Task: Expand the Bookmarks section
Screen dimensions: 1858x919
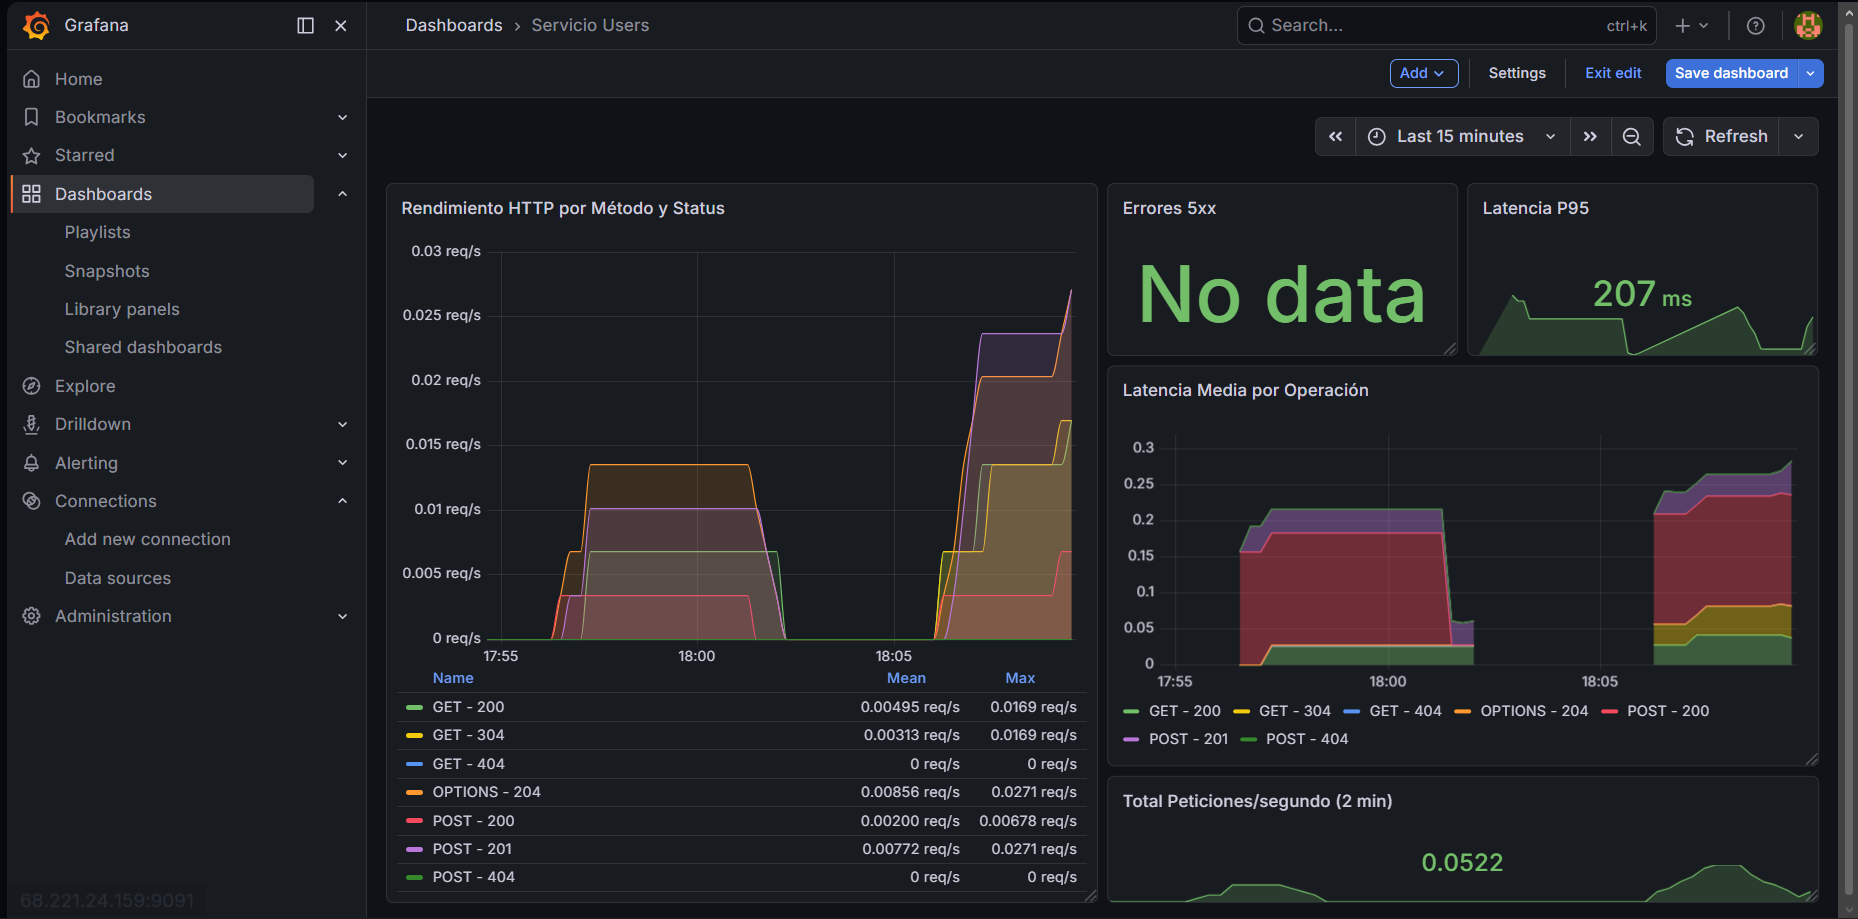Action: [x=343, y=117]
